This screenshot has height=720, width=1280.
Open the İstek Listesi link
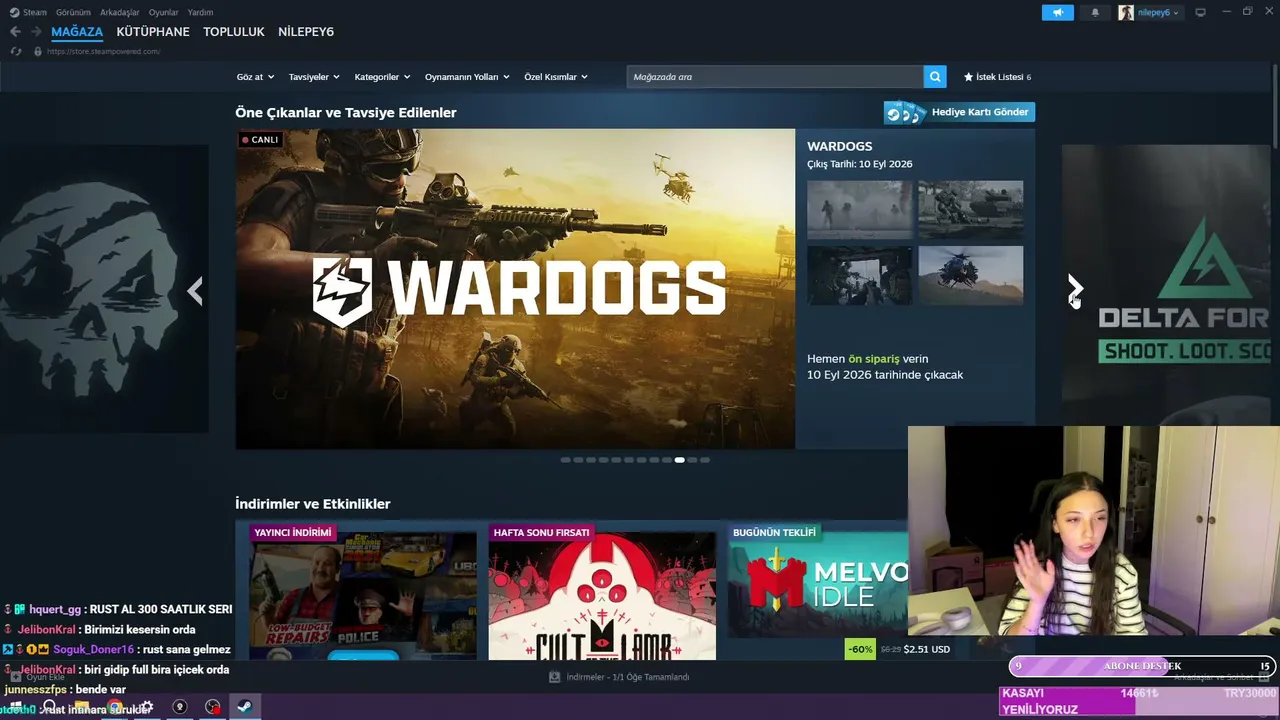pyautogui.click(x=1000, y=77)
